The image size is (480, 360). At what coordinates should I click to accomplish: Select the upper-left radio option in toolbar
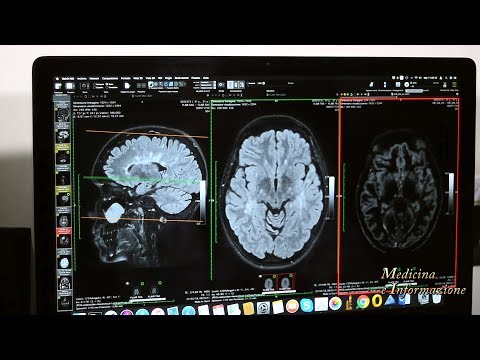pyautogui.click(x=95, y=84)
